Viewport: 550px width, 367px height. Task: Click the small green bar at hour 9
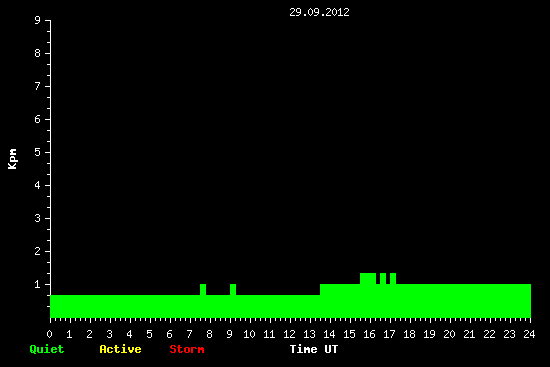(x=233, y=289)
